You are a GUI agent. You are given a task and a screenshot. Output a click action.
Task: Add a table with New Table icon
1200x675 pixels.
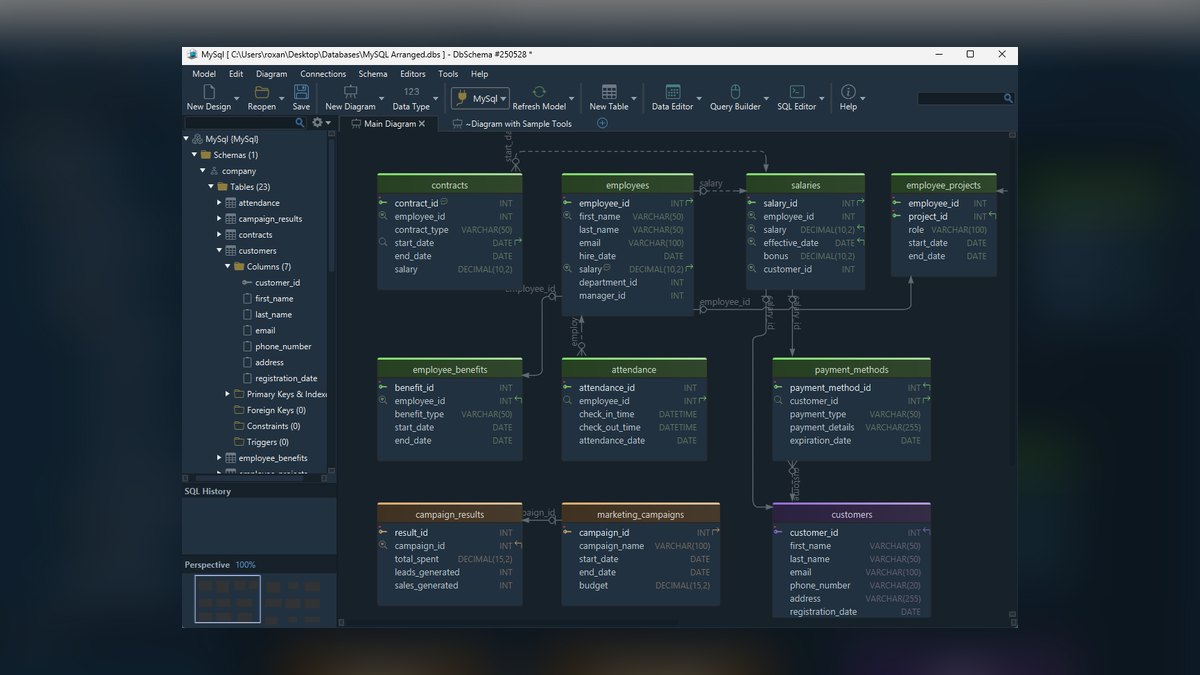(609, 92)
